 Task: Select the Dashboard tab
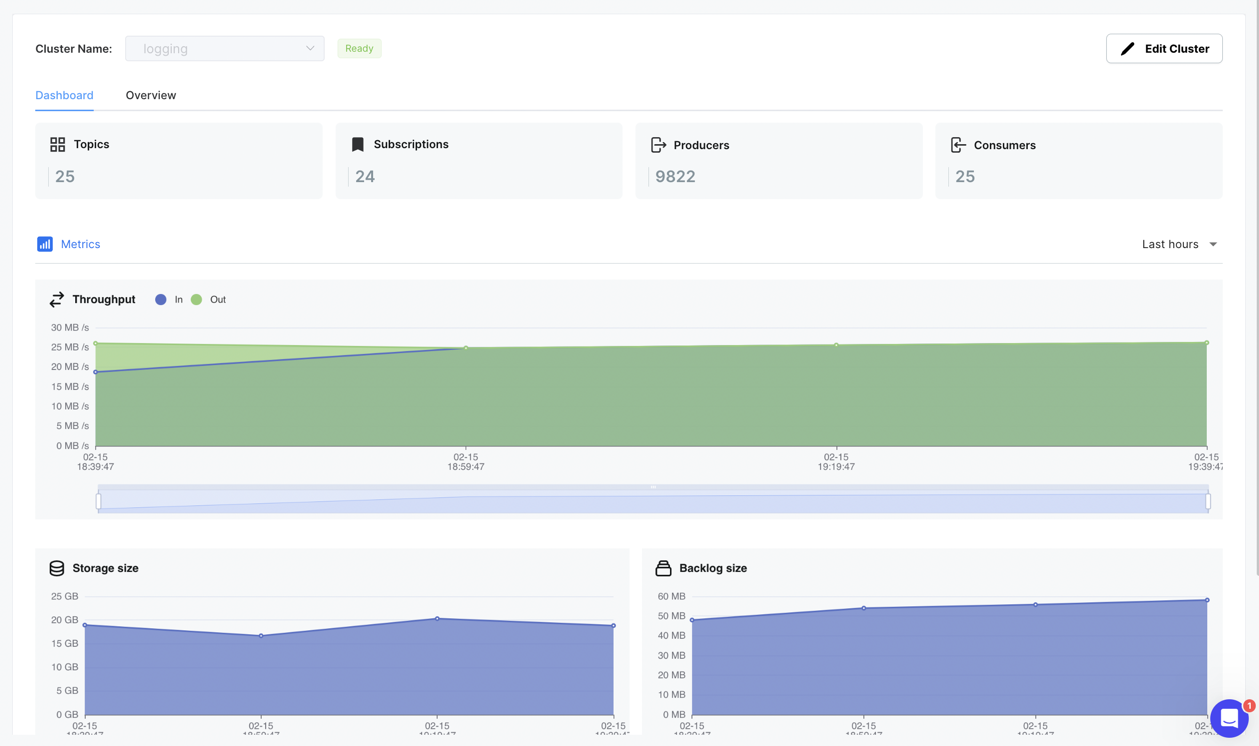tap(64, 95)
